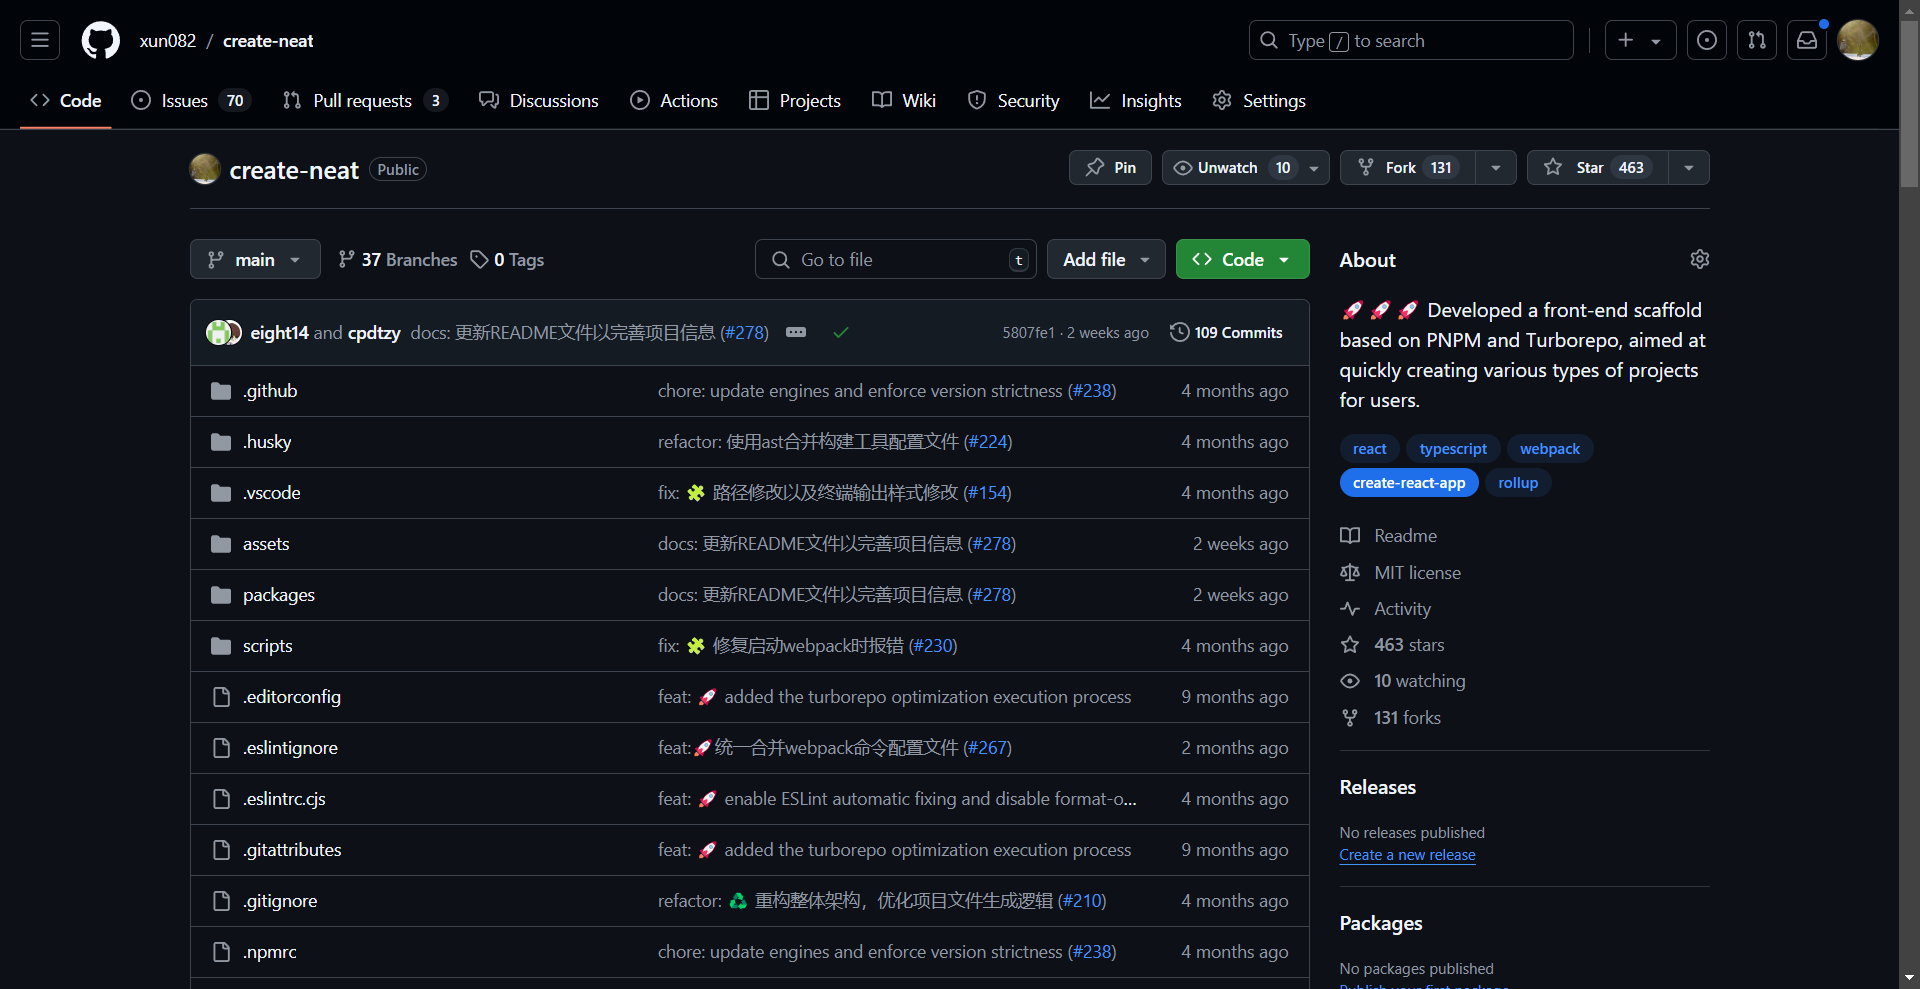The width and height of the screenshot is (1920, 989).
Task: Open the Actions tab
Action: click(674, 100)
